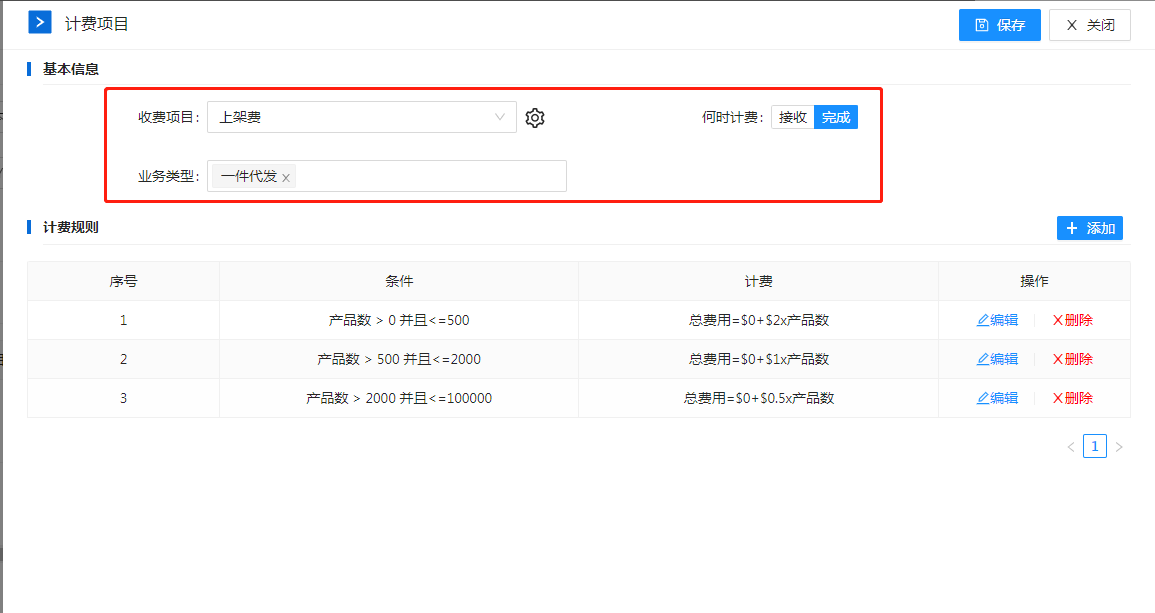1155x613 pixels.
Task: Go to next page arrow in pagination
Action: pyautogui.click(x=1119, y=447)
